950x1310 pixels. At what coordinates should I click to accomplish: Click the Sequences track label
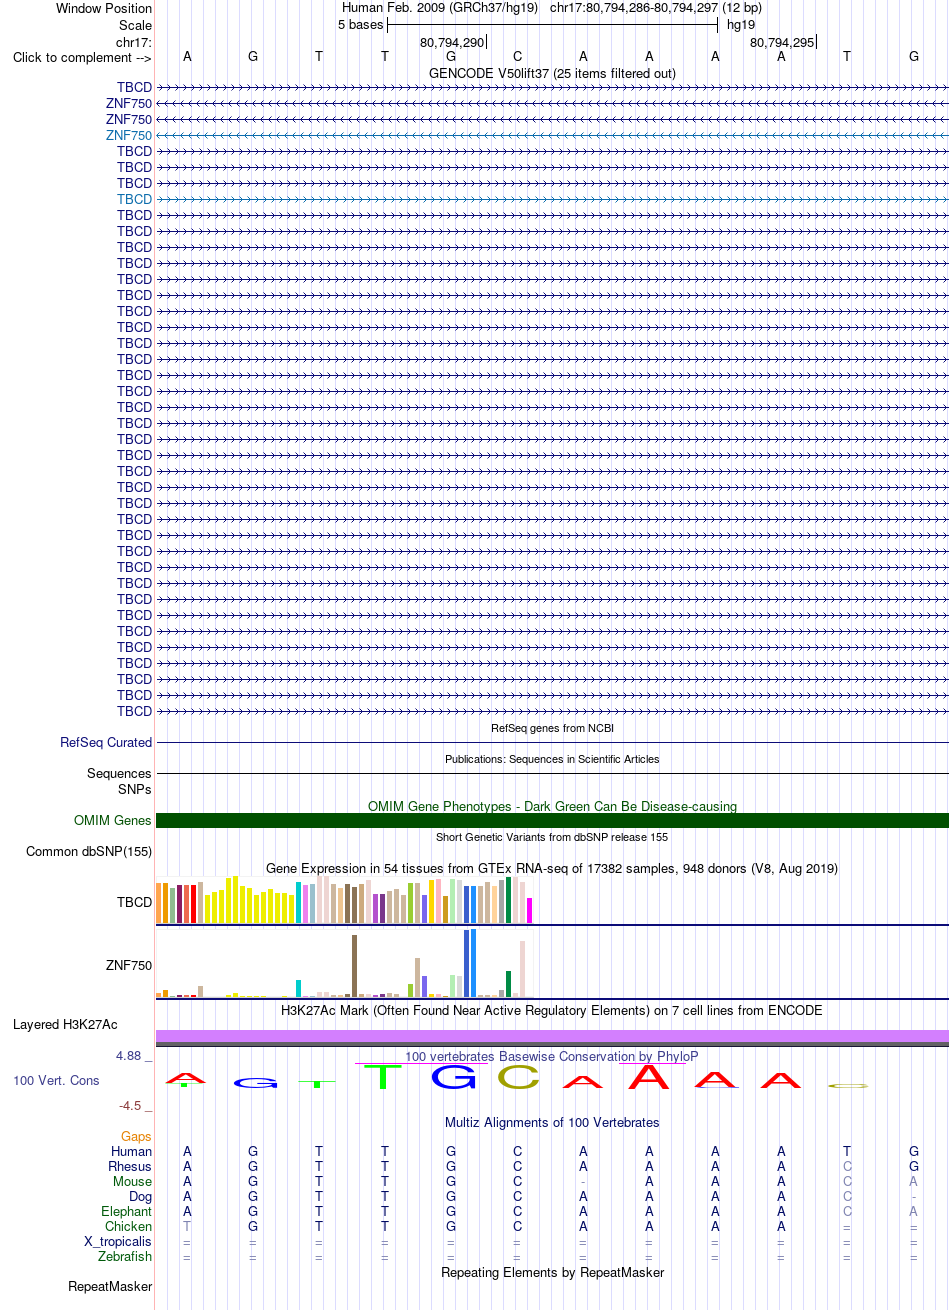coord(119,773)
